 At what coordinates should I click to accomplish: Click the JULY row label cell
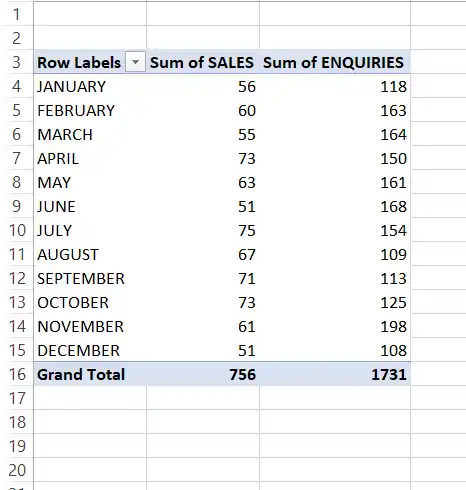(90, 230)
